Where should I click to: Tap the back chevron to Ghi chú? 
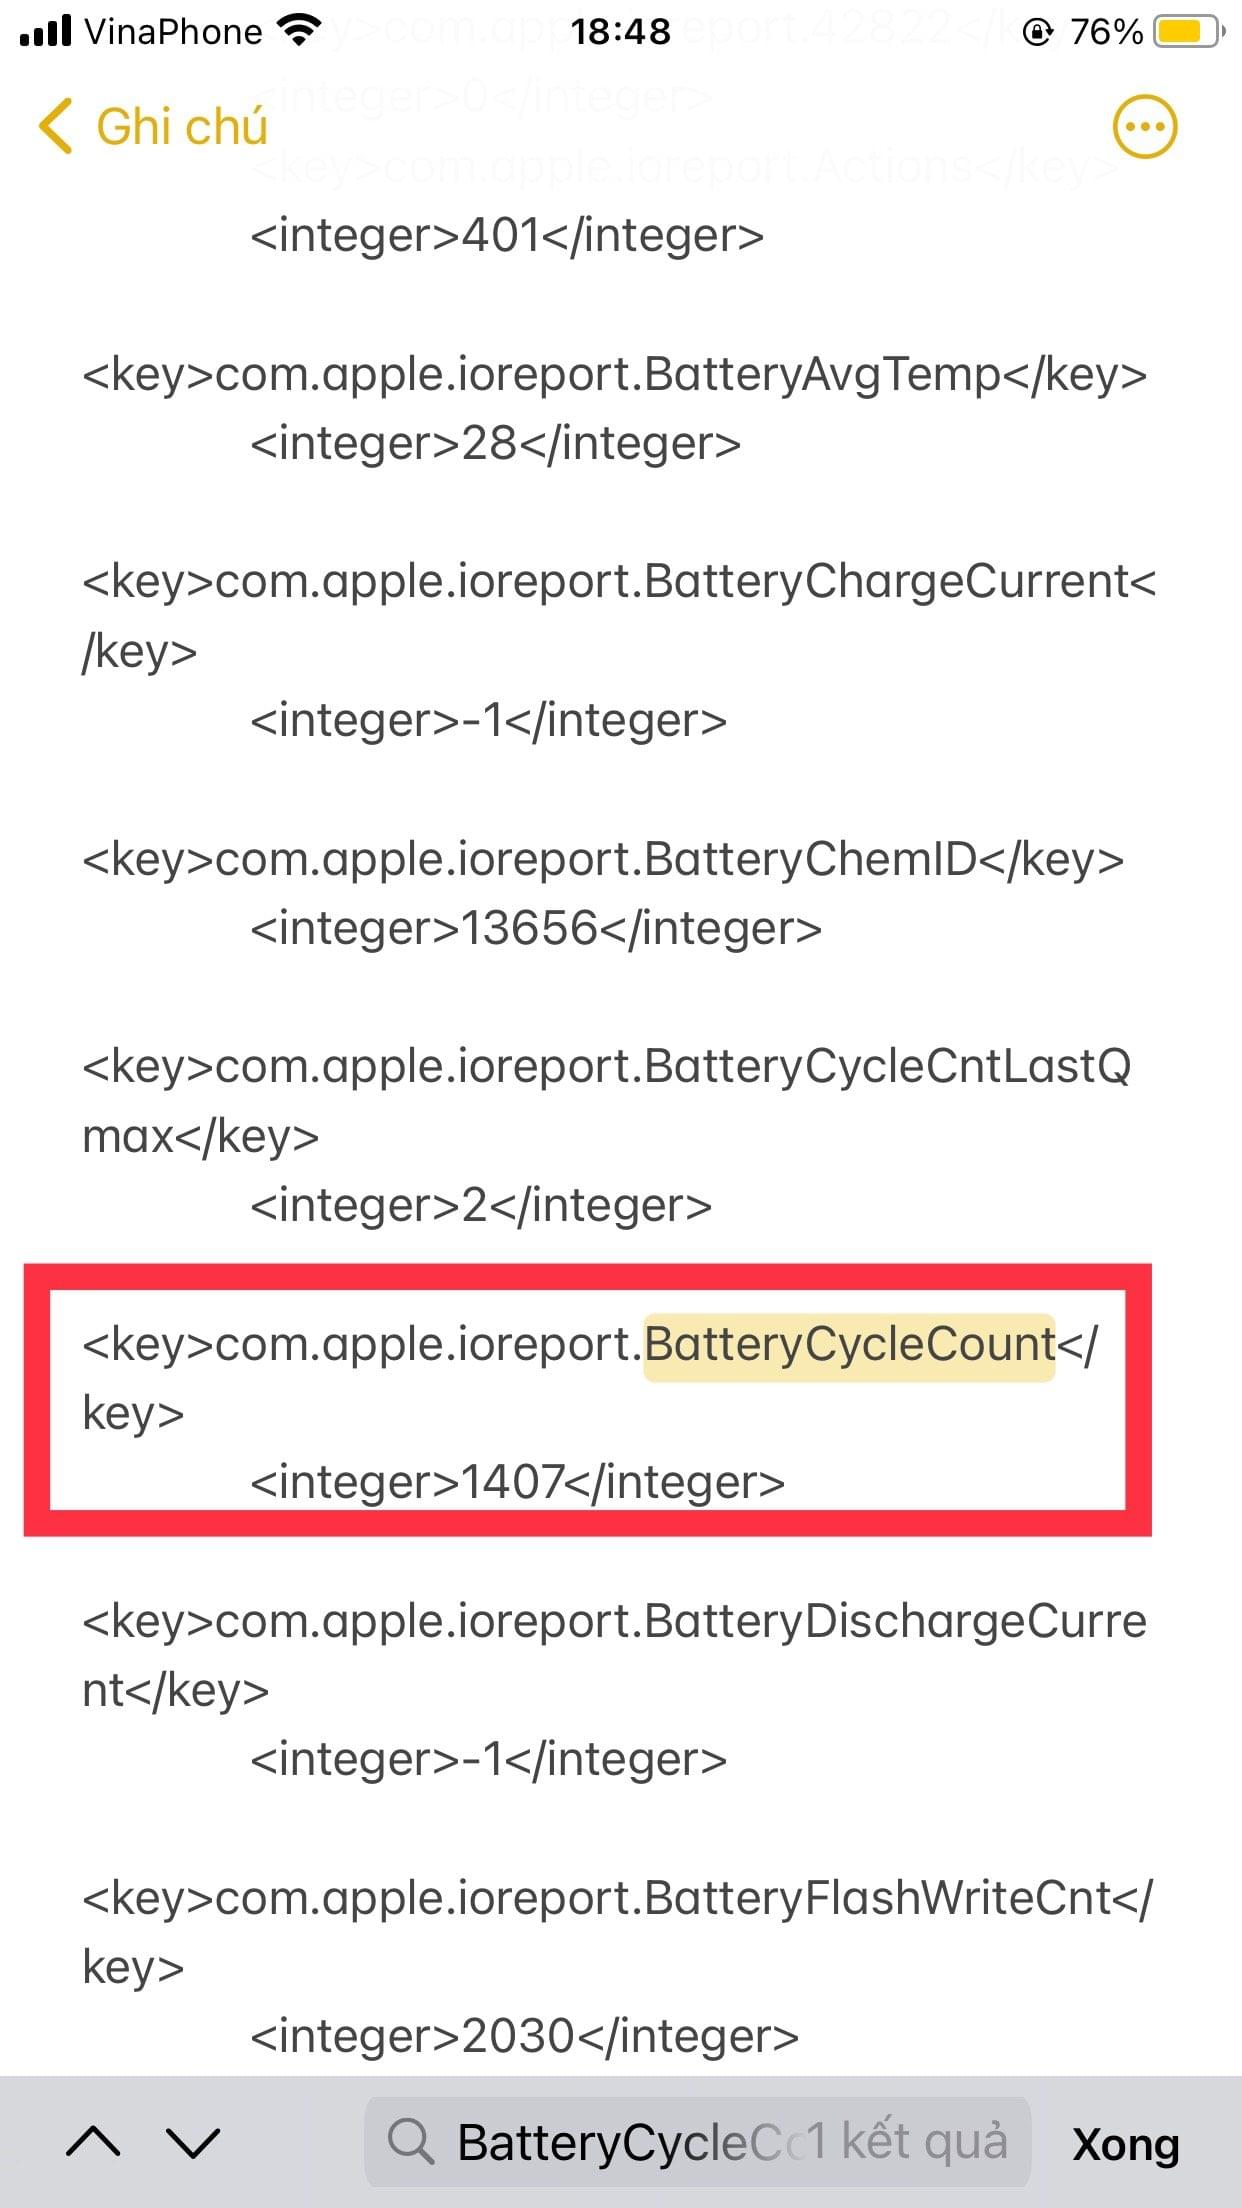[x=56, y=127]
